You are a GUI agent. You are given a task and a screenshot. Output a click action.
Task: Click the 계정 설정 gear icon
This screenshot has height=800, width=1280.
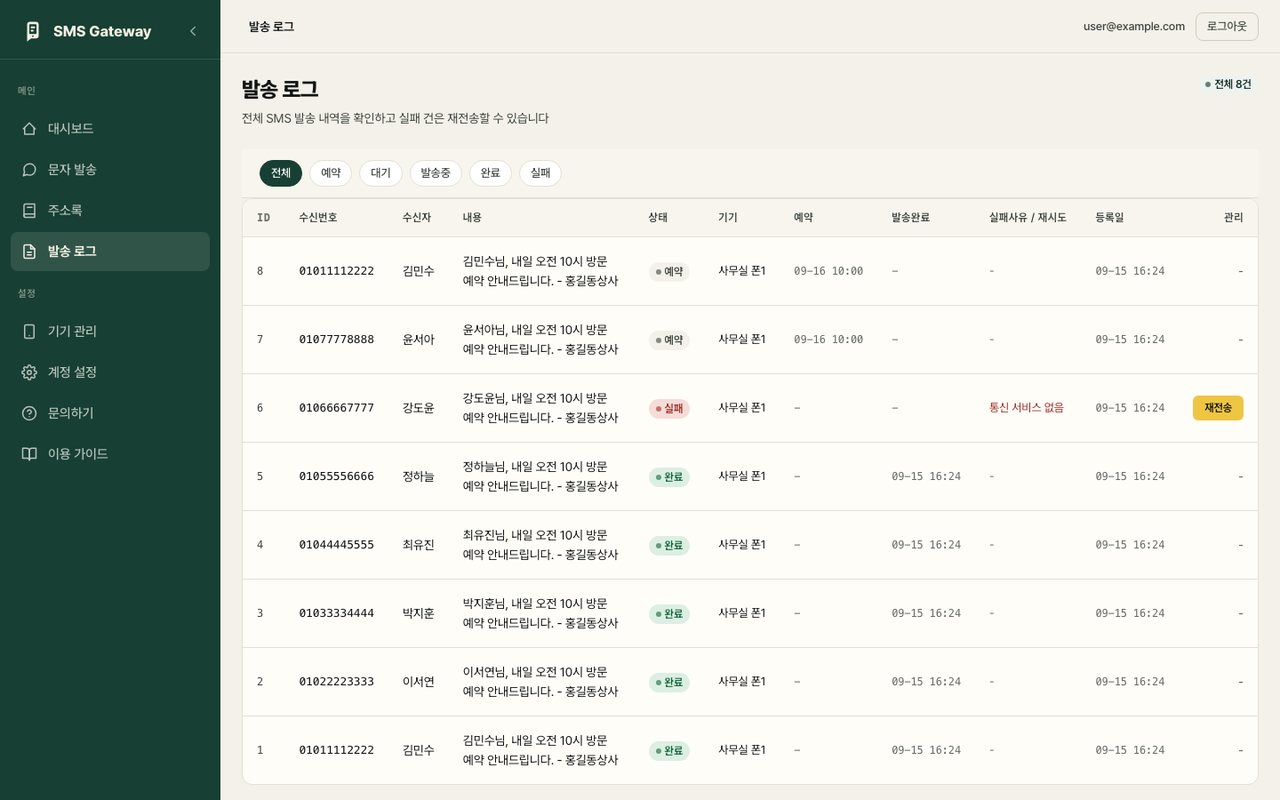pos(29,372)
